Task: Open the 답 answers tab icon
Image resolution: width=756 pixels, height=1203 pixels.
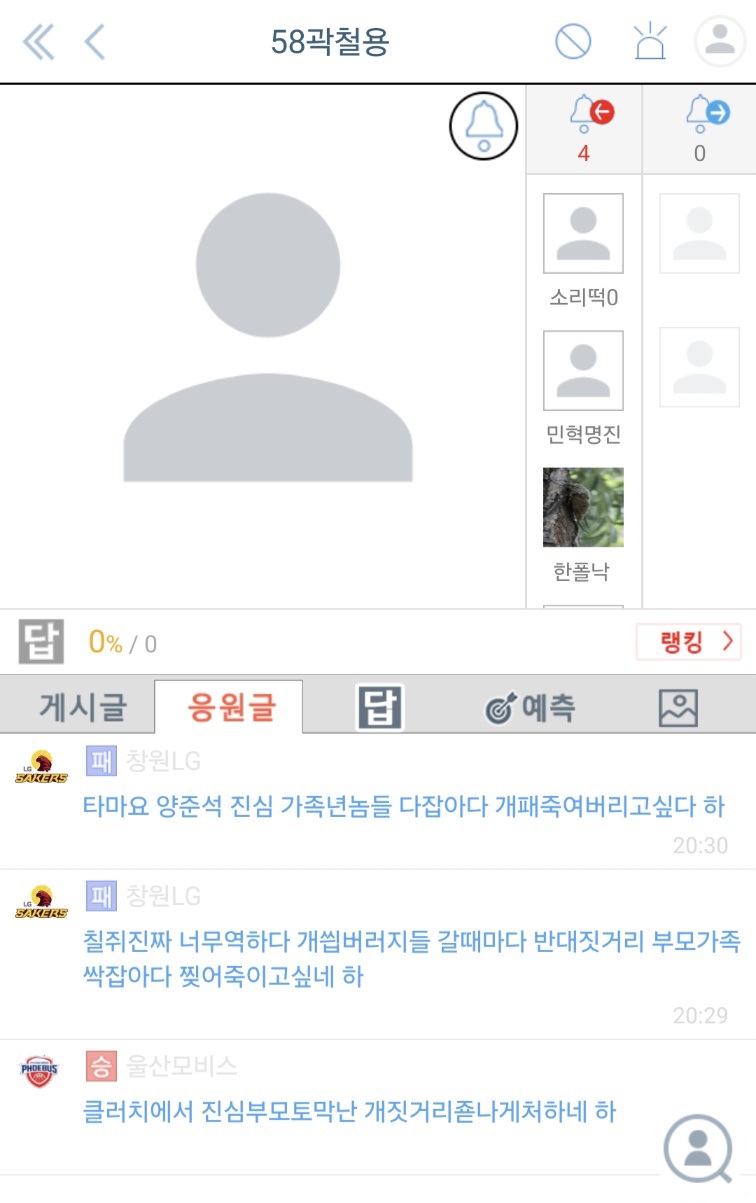Action: tap(380, 707)
